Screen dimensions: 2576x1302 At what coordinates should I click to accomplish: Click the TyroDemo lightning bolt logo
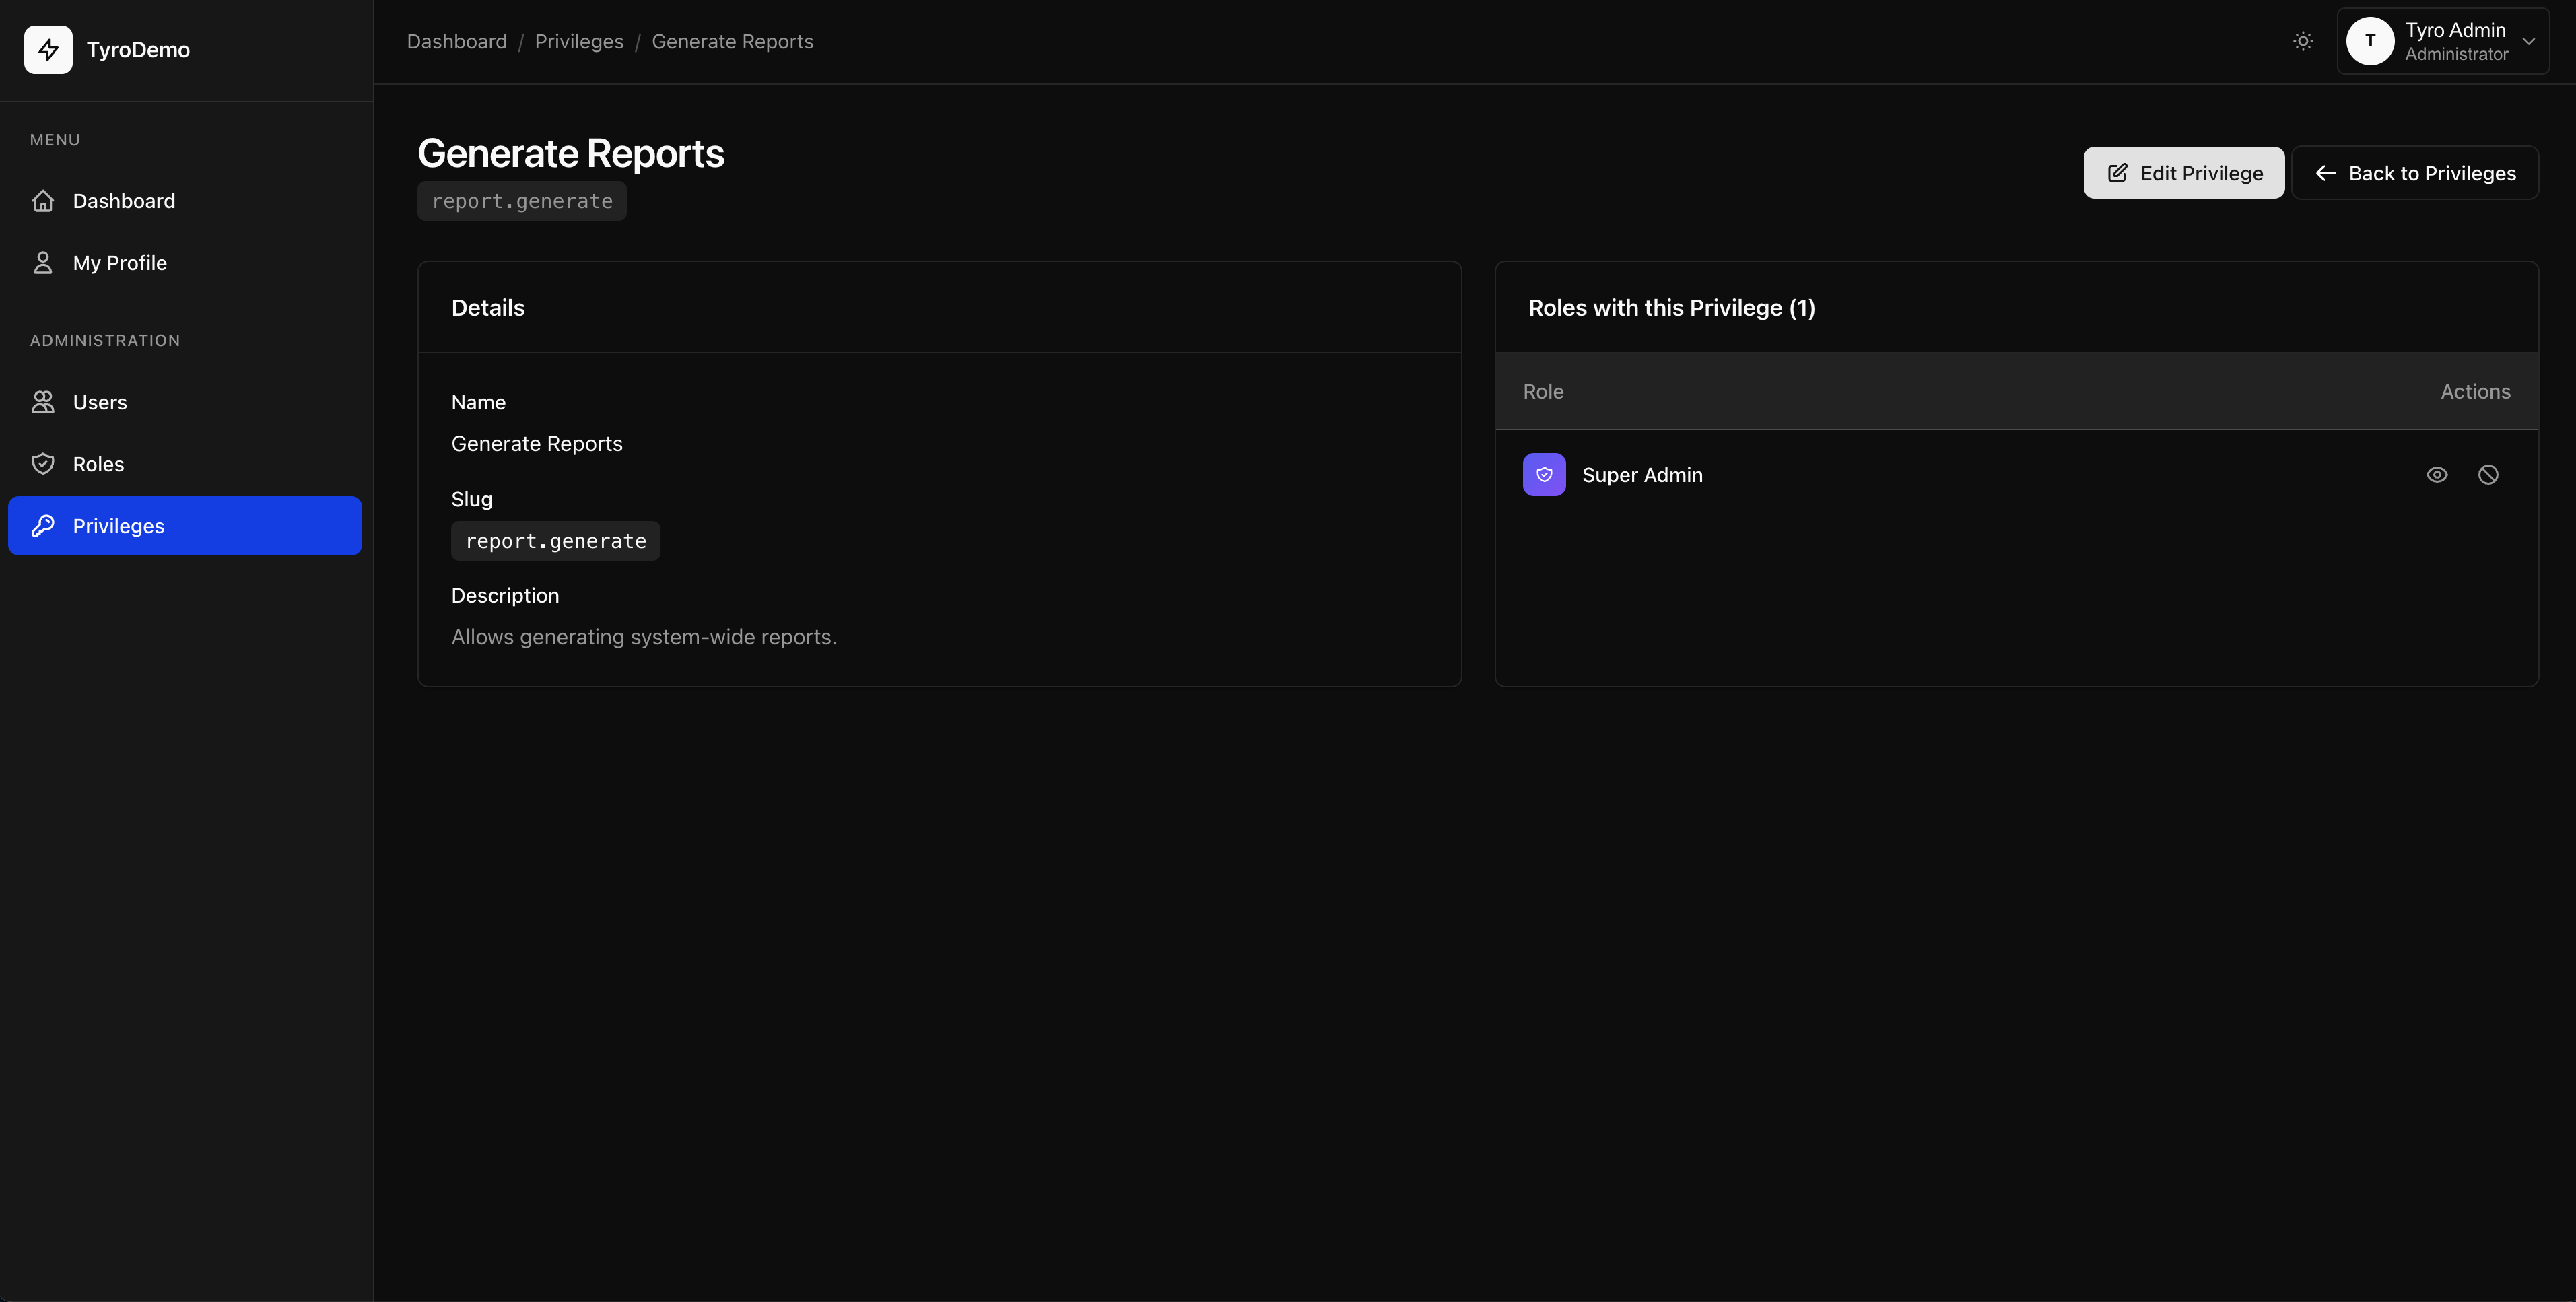coord(48,49)
